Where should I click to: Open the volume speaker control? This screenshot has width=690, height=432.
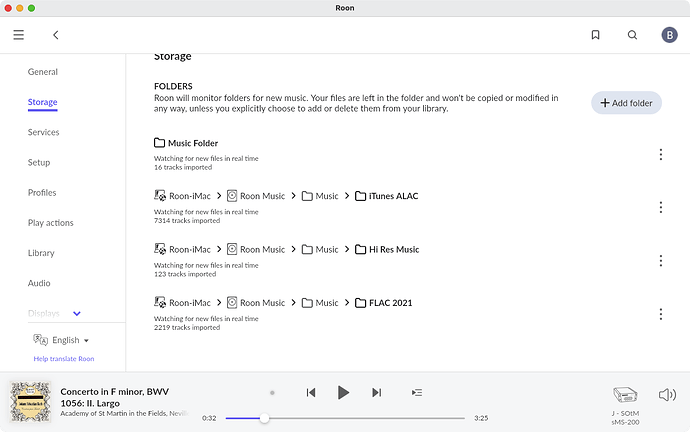click(x=667, y=395)
